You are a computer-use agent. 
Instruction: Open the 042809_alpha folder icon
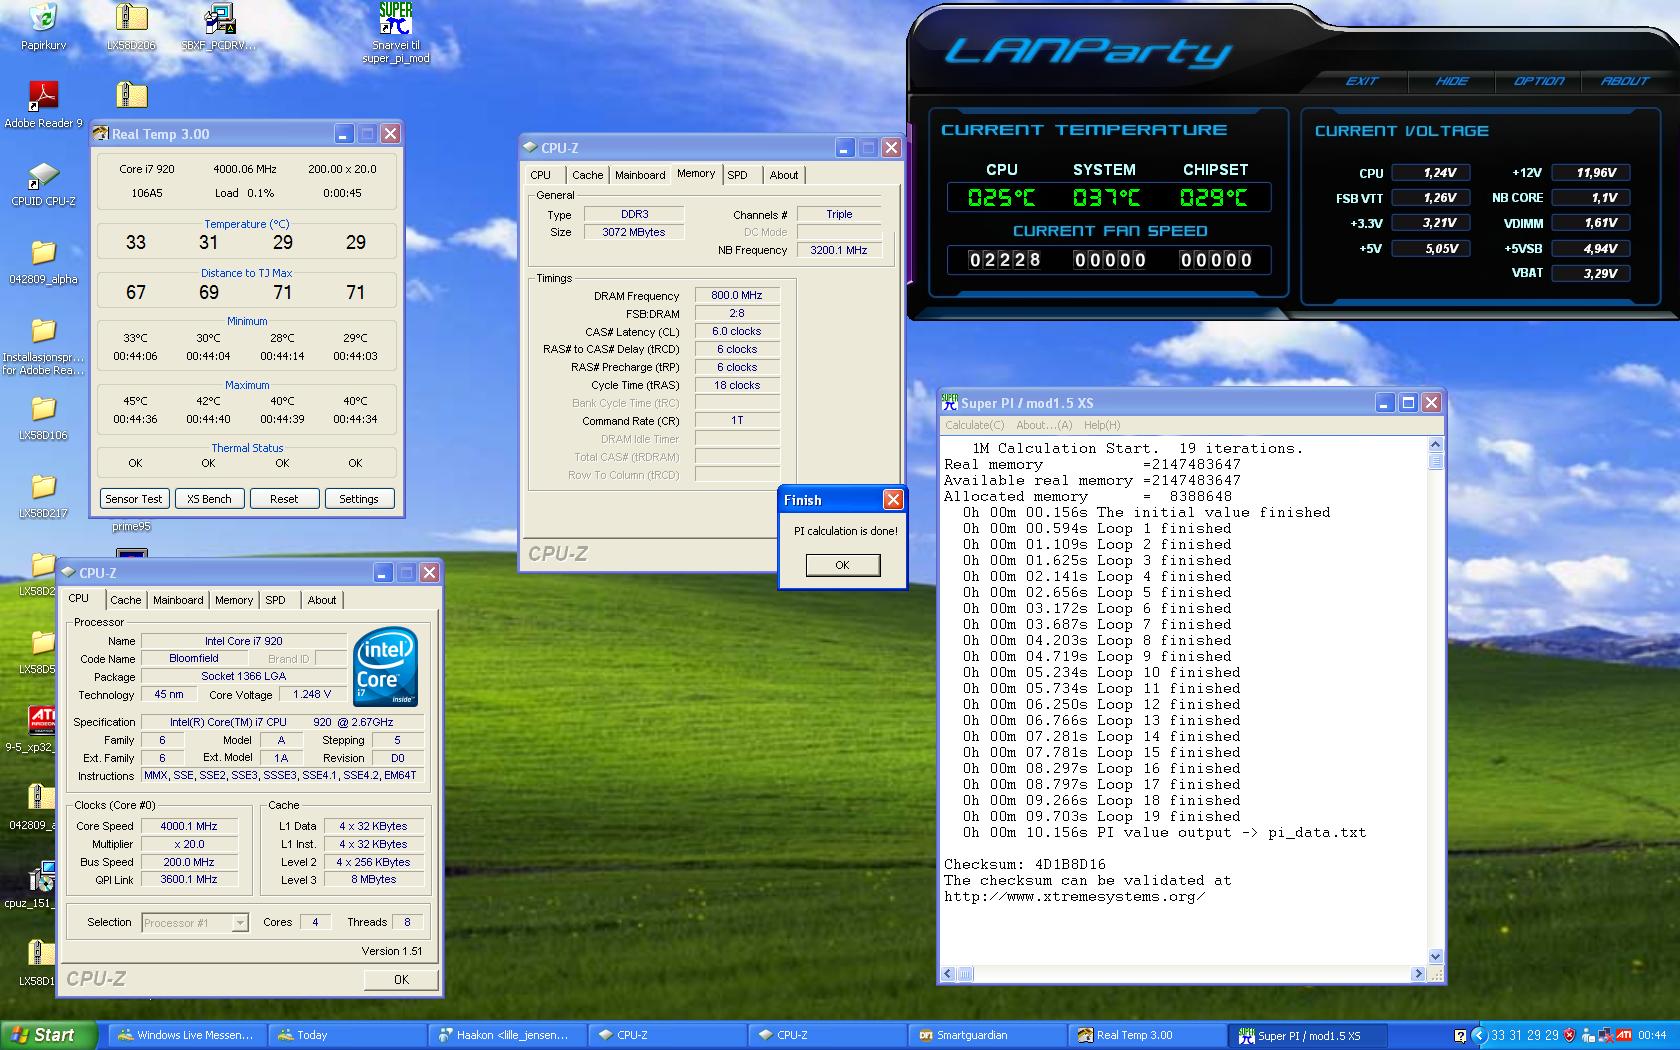coord(43,252)
